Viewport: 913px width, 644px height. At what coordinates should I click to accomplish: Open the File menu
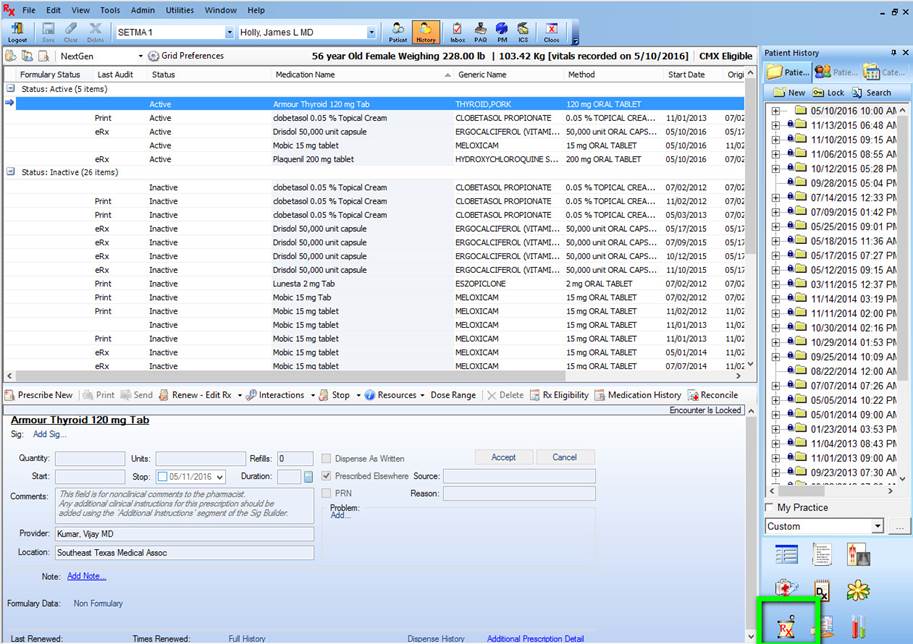tap(29, 10)
